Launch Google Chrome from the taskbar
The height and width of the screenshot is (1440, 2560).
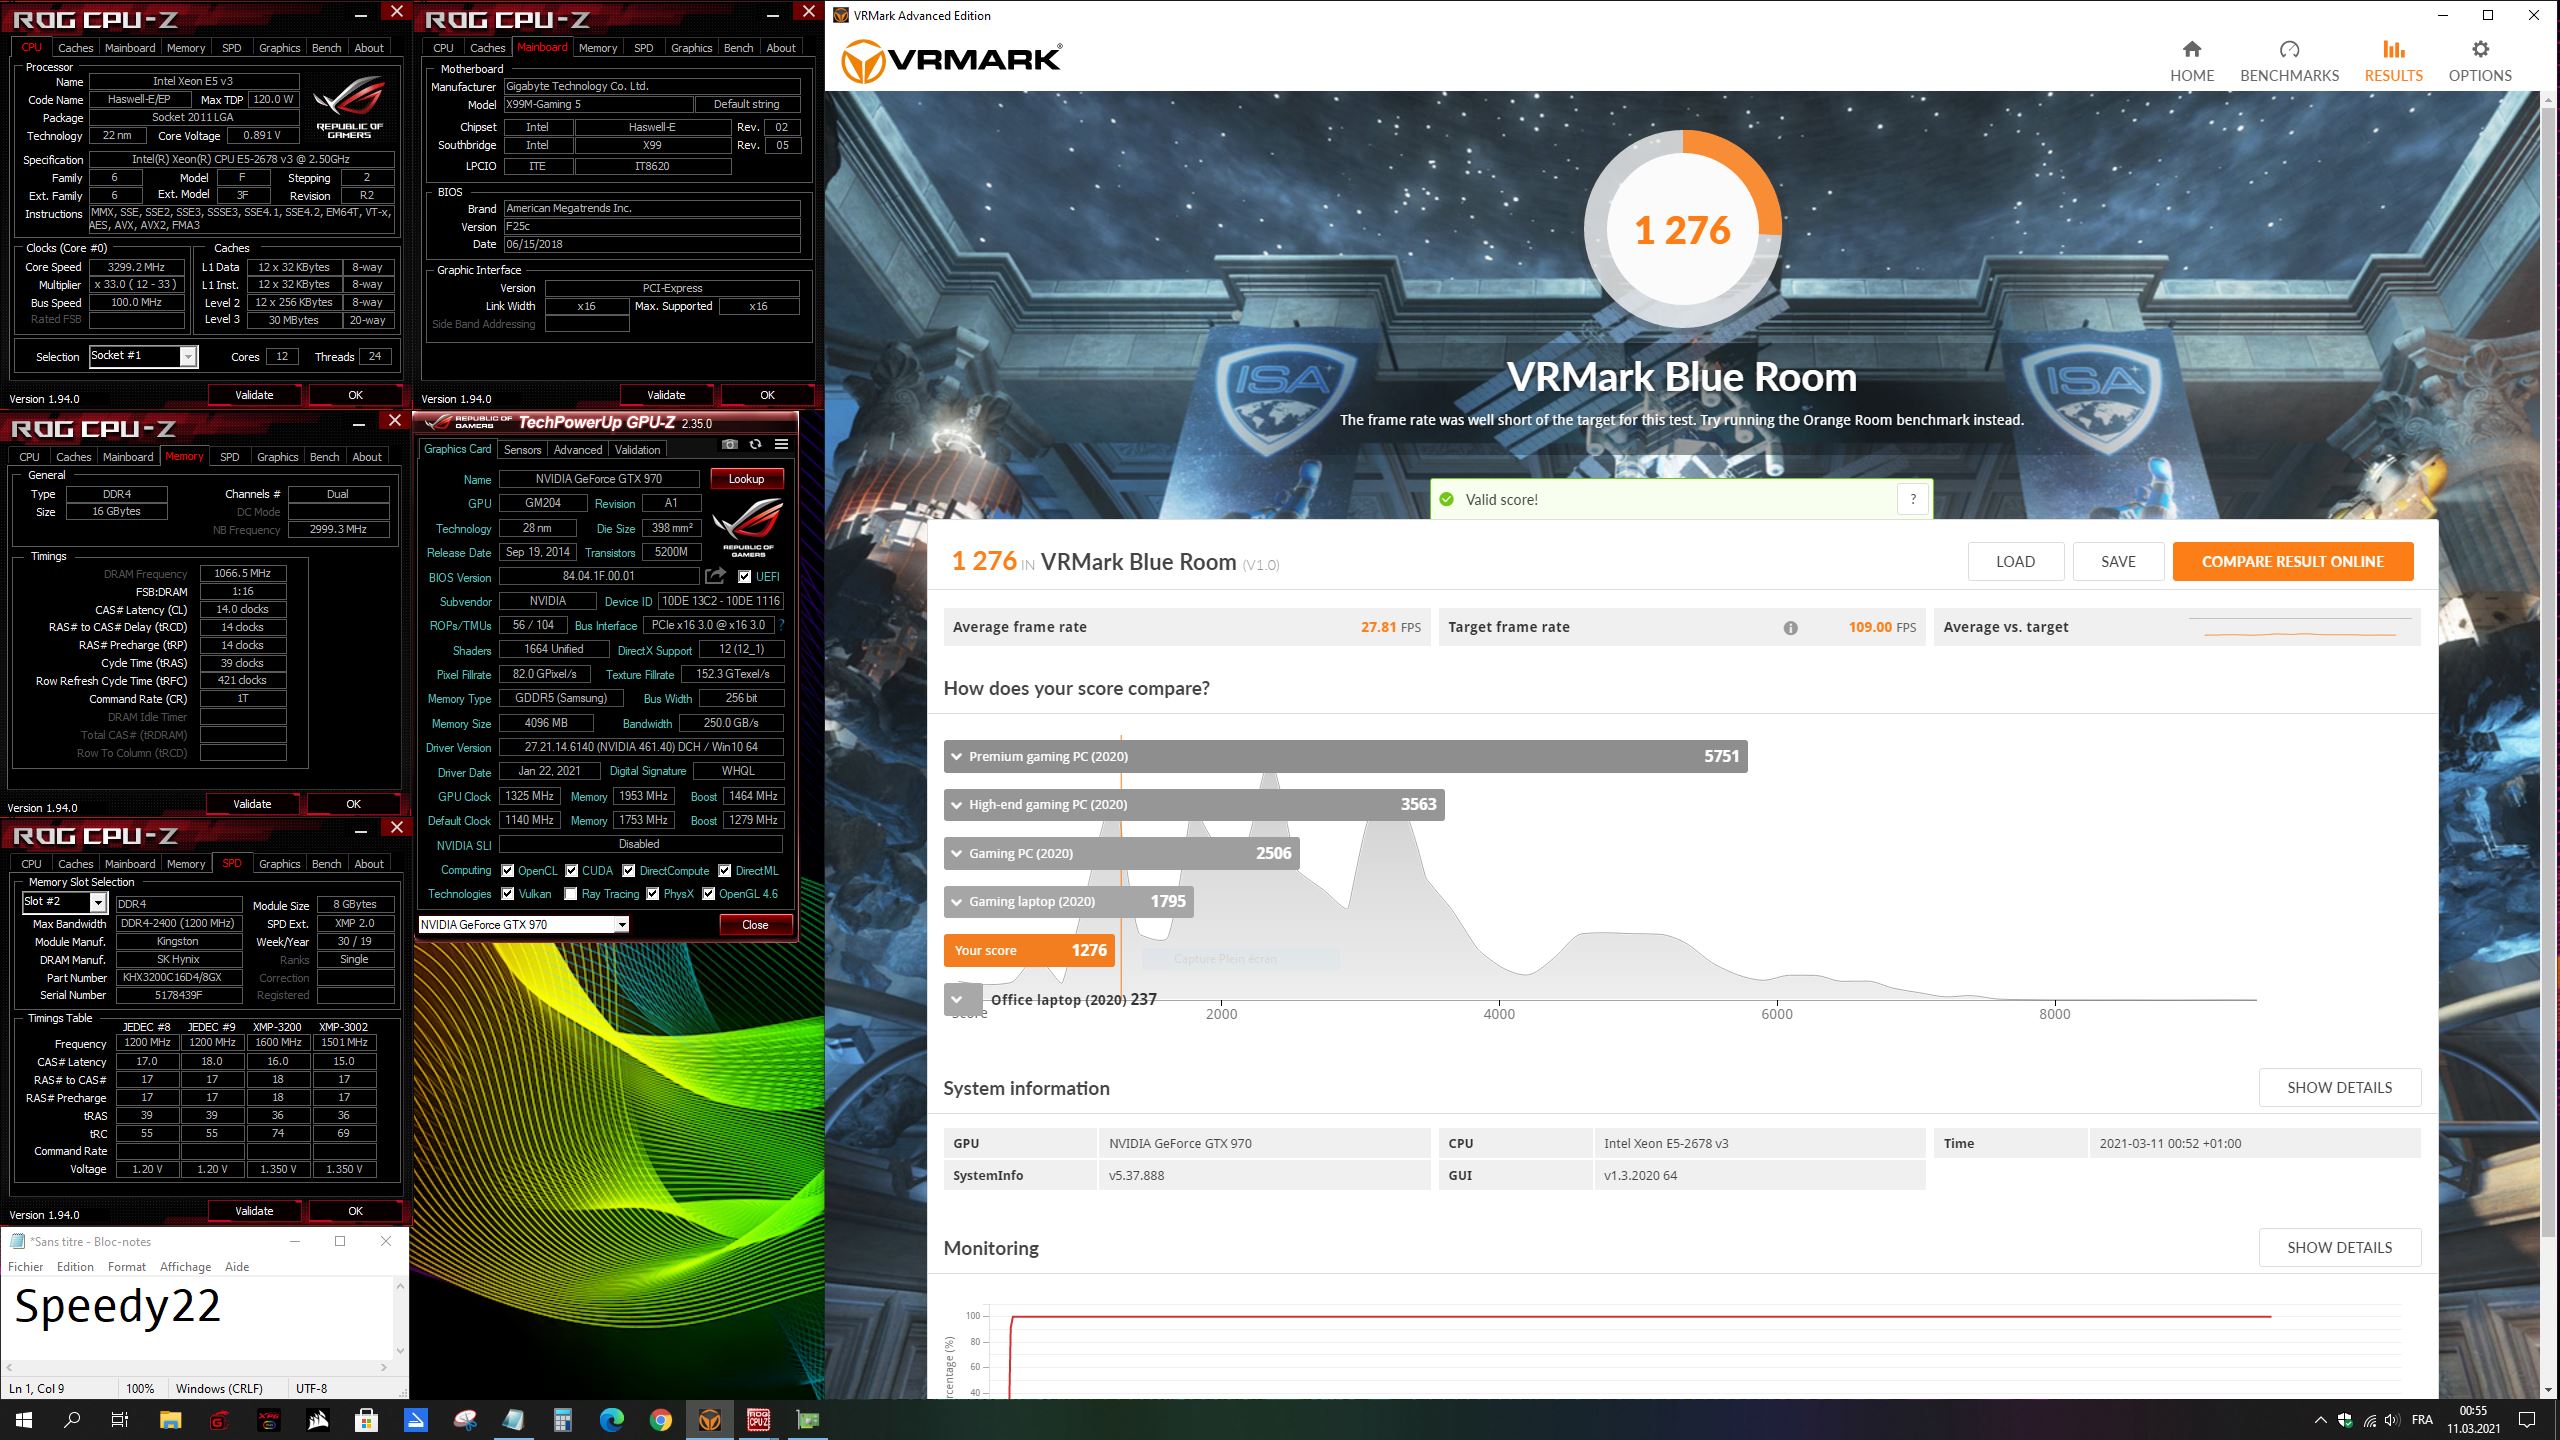[x=660, y=1420]
